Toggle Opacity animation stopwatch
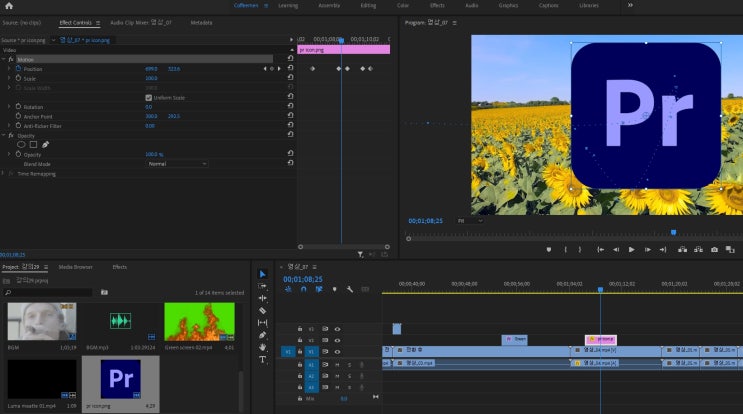Image resolution: width=743 pixels, height=414 pixels. pos(18,154)
